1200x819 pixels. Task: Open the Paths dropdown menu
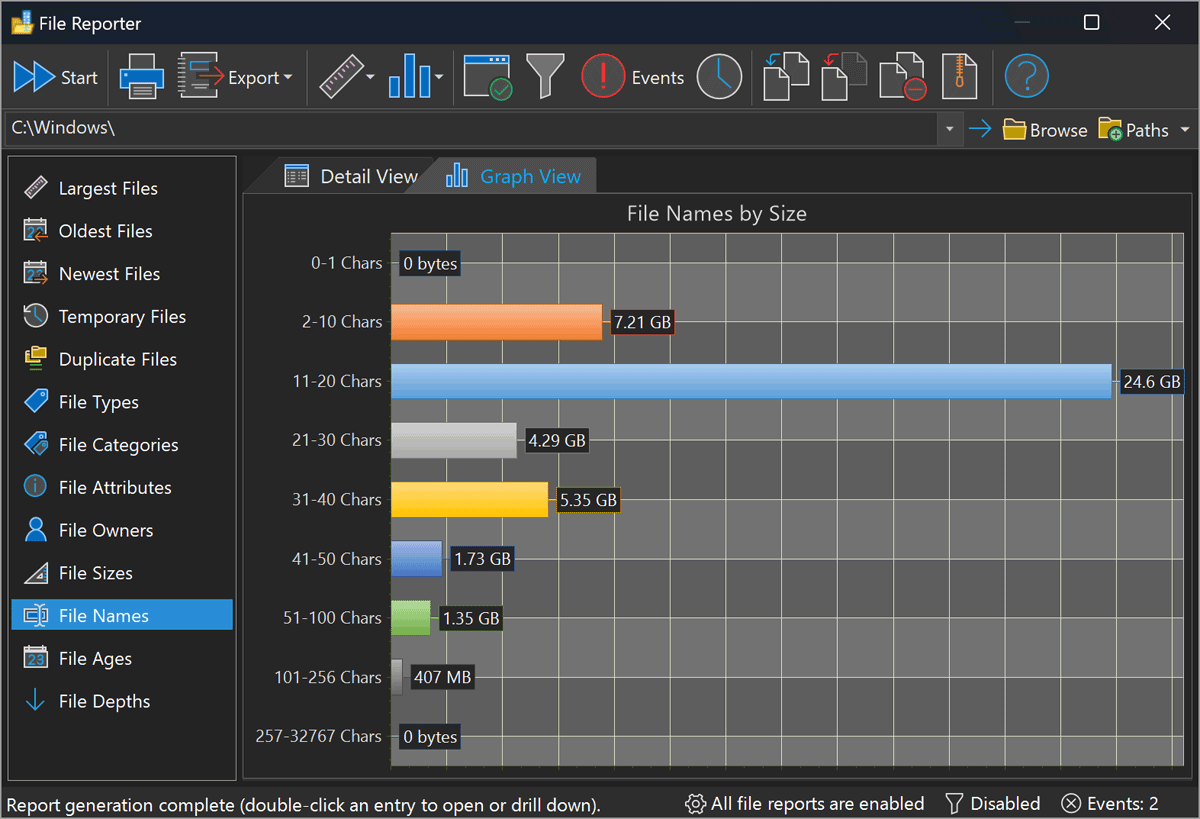1185,130
